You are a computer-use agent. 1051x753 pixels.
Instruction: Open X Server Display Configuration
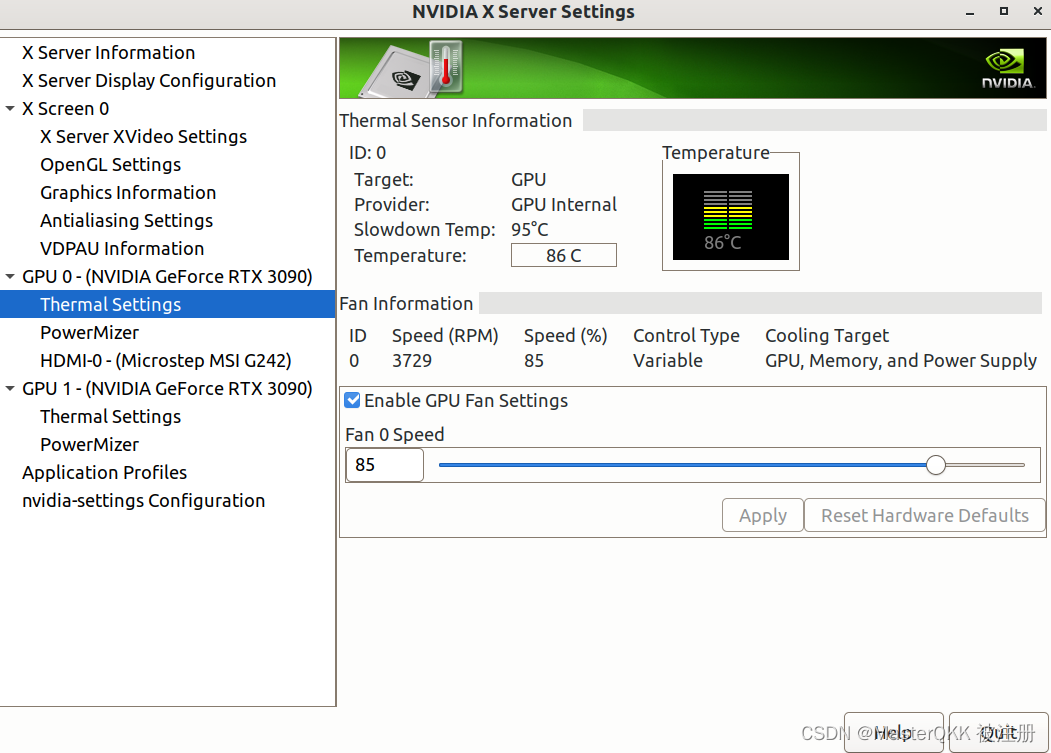[x=149, y=80]
